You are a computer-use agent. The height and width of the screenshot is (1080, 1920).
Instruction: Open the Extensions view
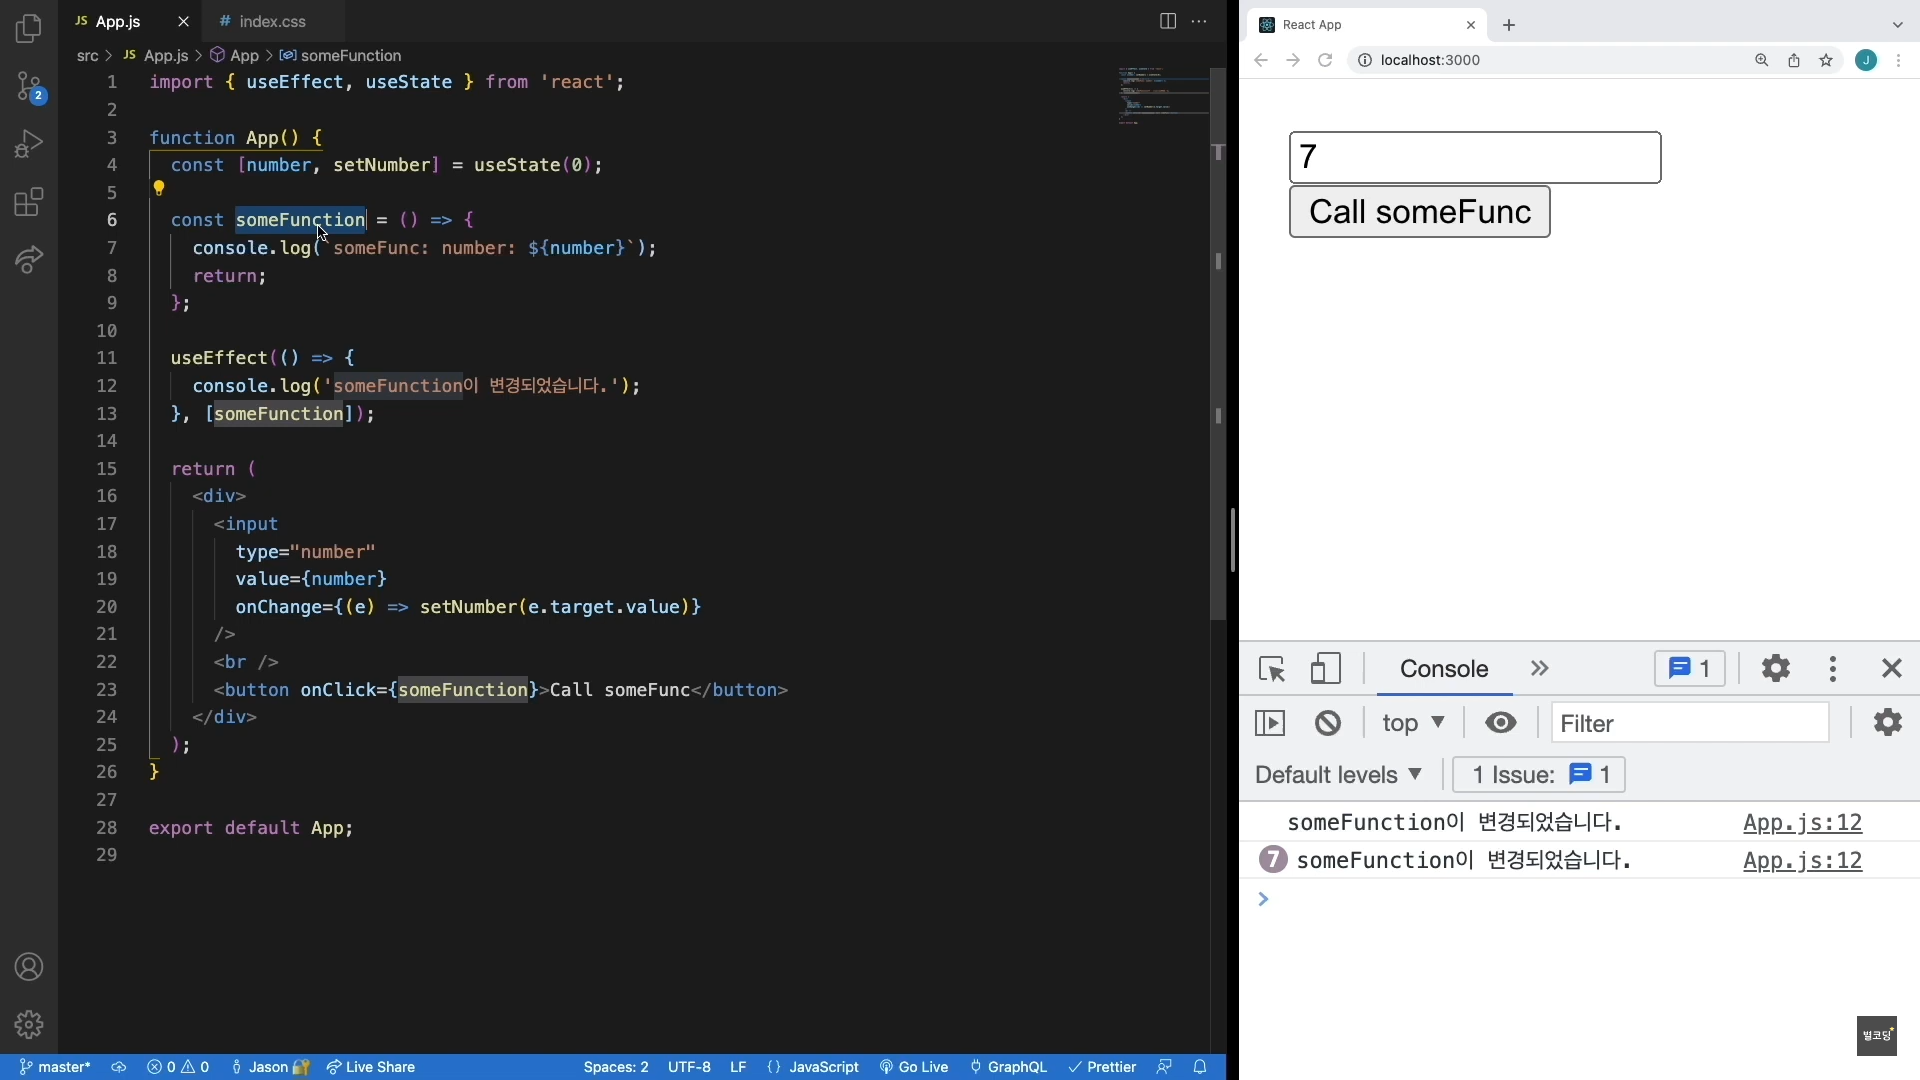point(29,203)
